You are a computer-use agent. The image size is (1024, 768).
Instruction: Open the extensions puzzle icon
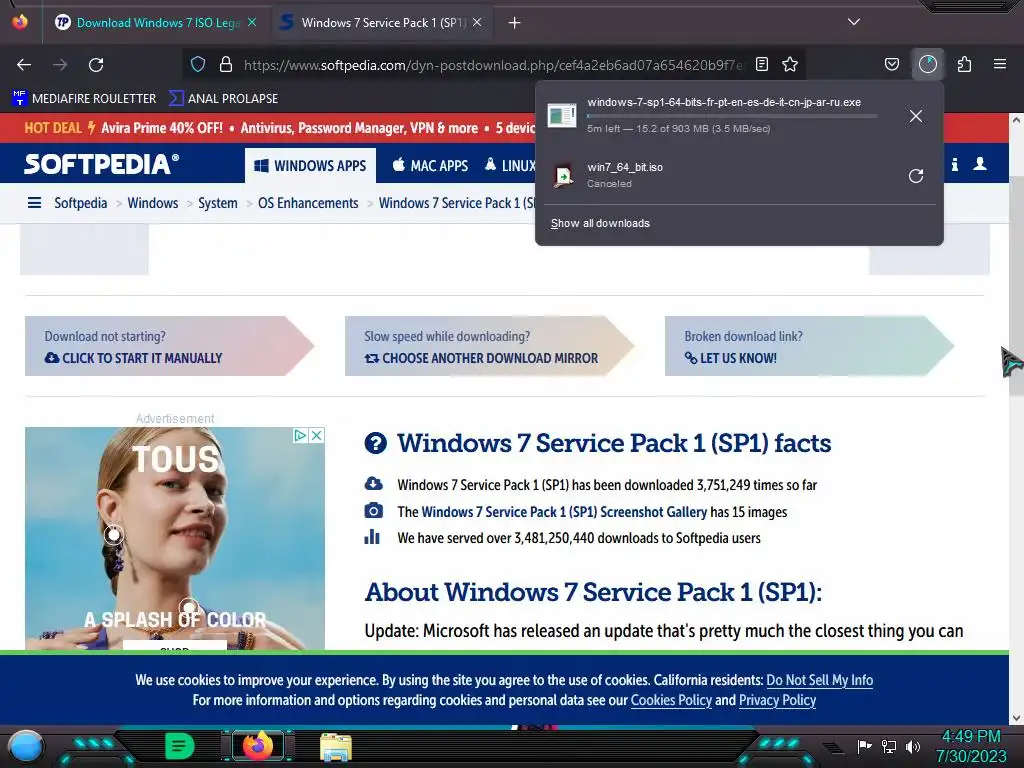[x=964, y=64]
